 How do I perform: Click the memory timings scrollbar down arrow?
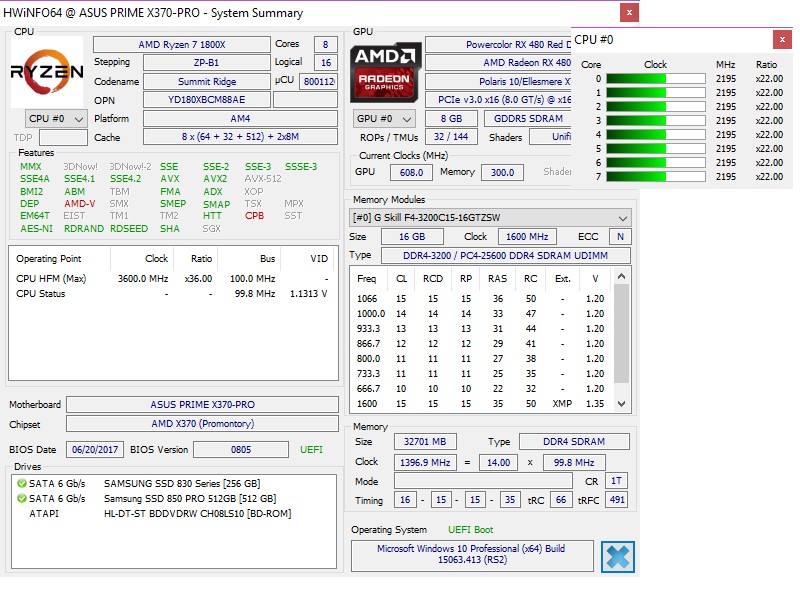621,404
